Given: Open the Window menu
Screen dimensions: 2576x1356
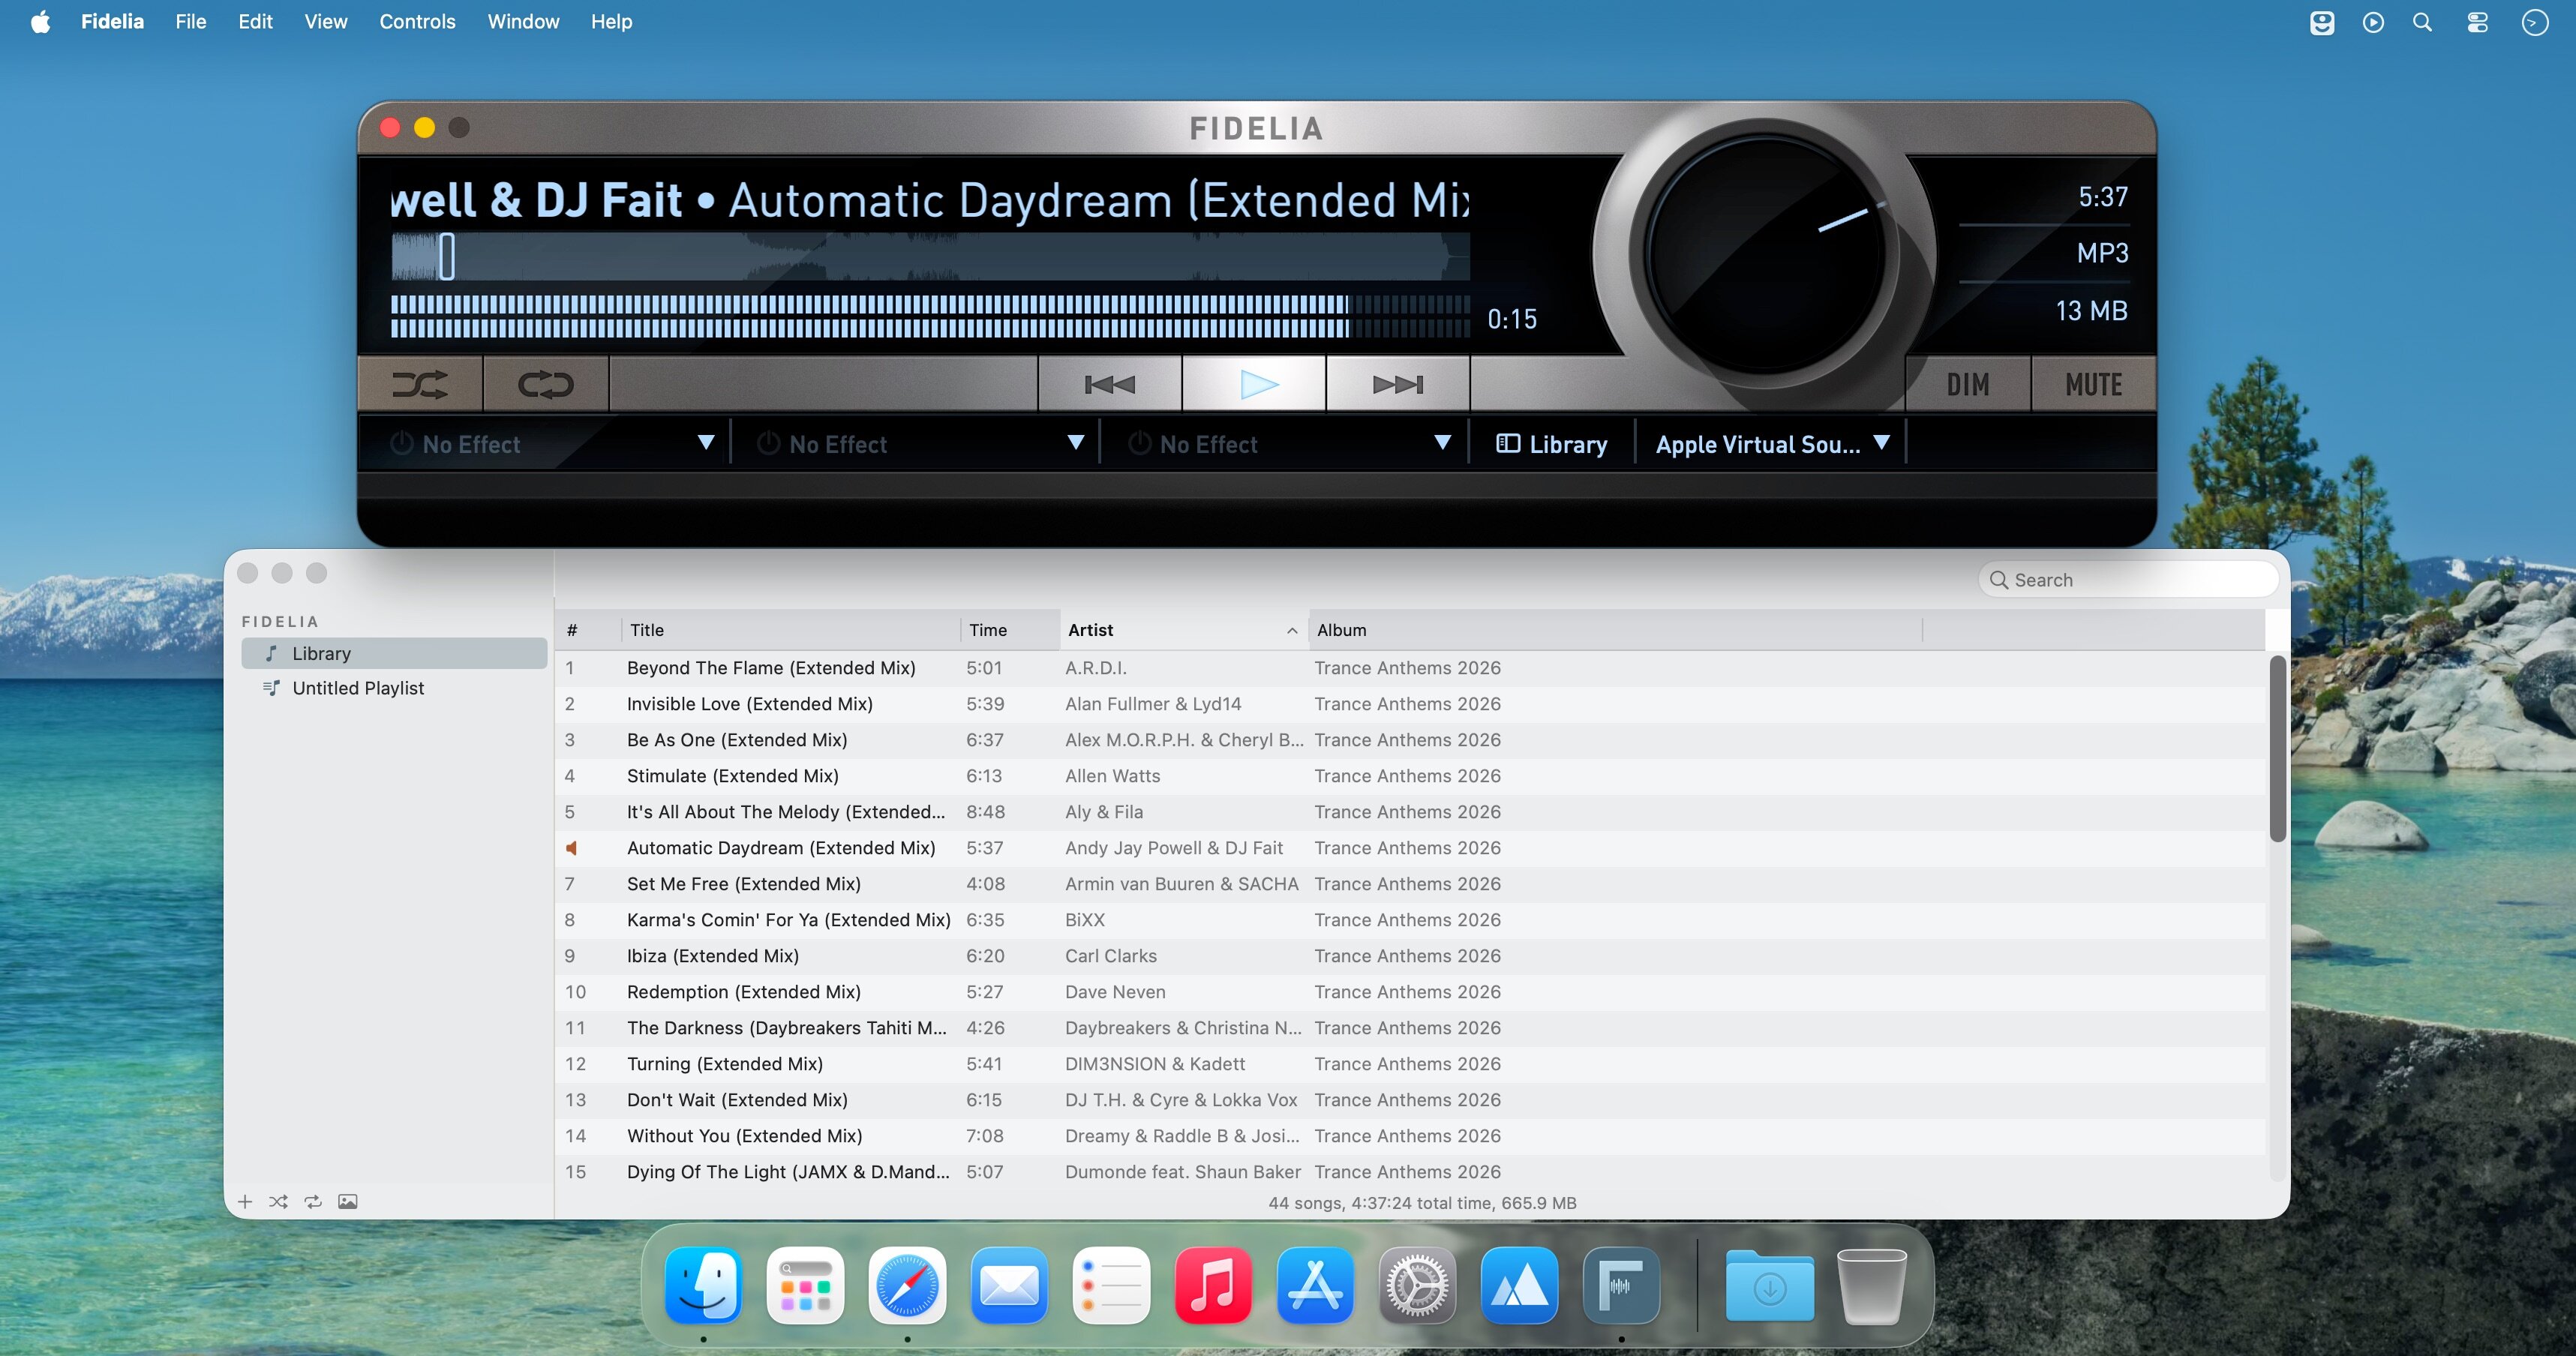Looking at the screenshot, I should tap(523, 21).
